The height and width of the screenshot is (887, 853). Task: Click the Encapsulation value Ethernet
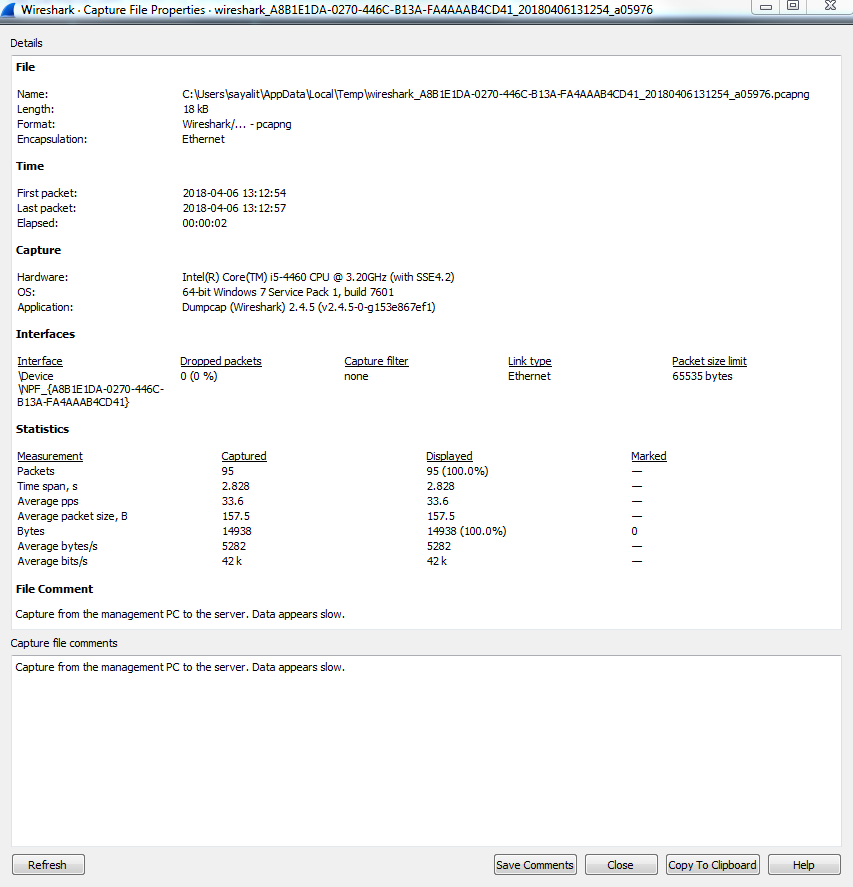[203, 139]
